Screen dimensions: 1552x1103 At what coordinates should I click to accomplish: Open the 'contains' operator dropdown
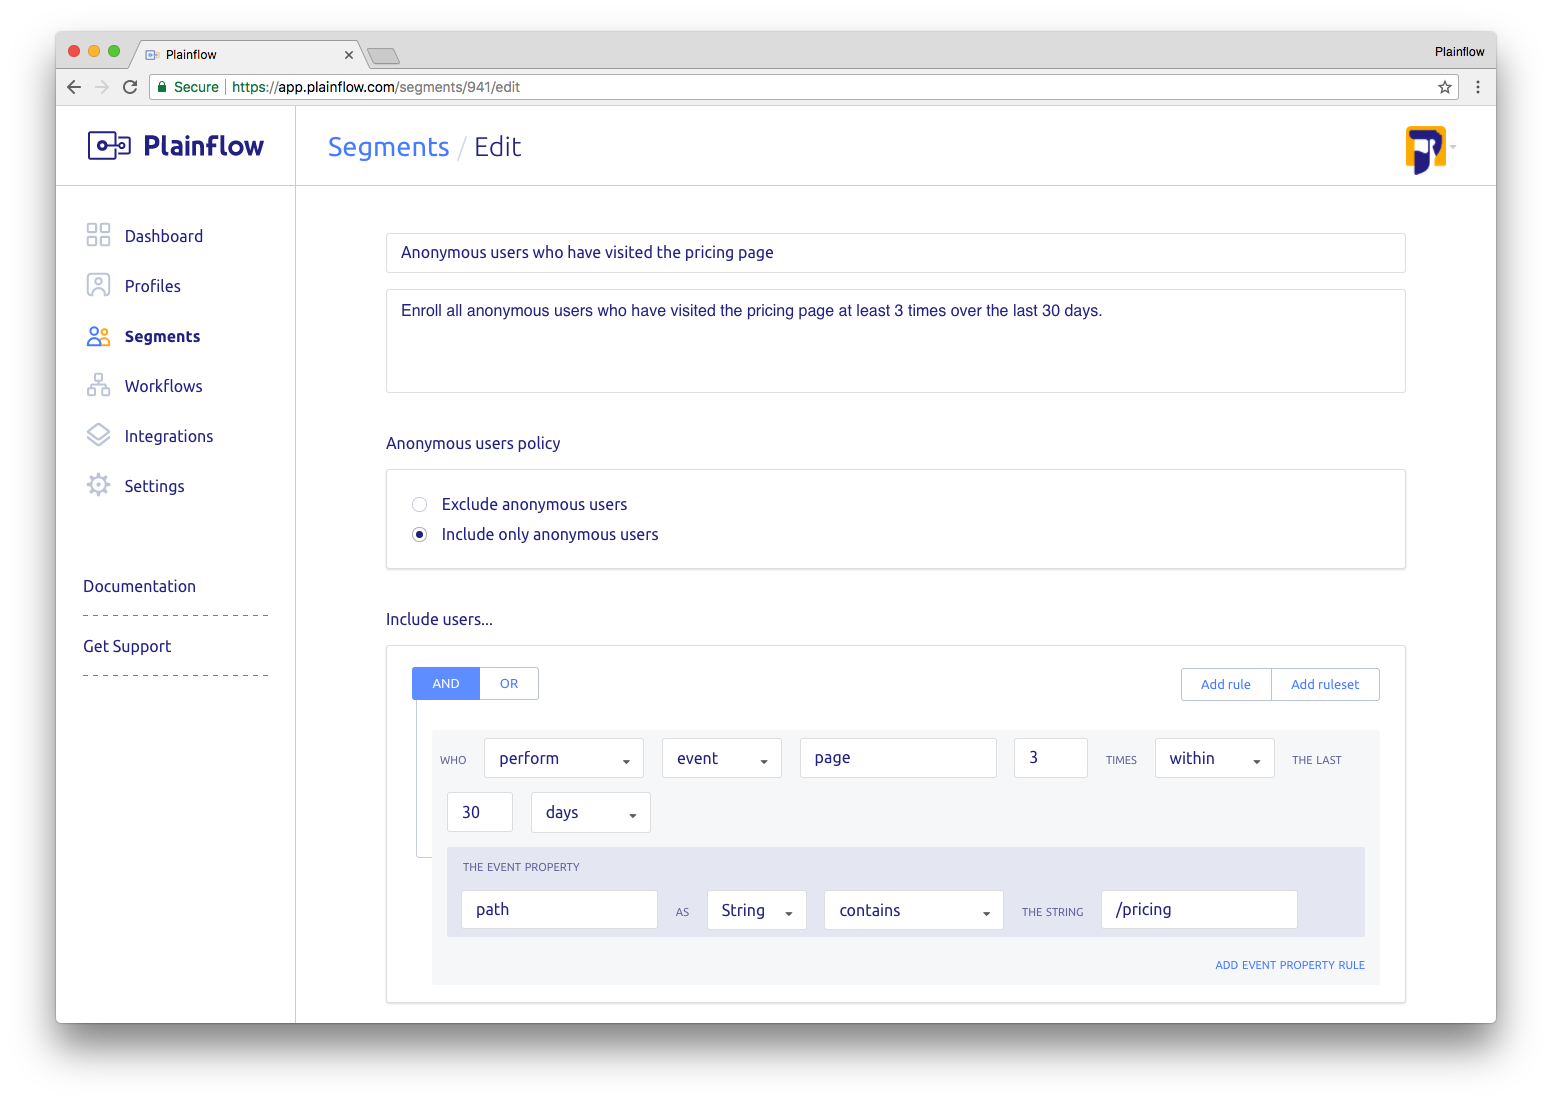(914, 910)
